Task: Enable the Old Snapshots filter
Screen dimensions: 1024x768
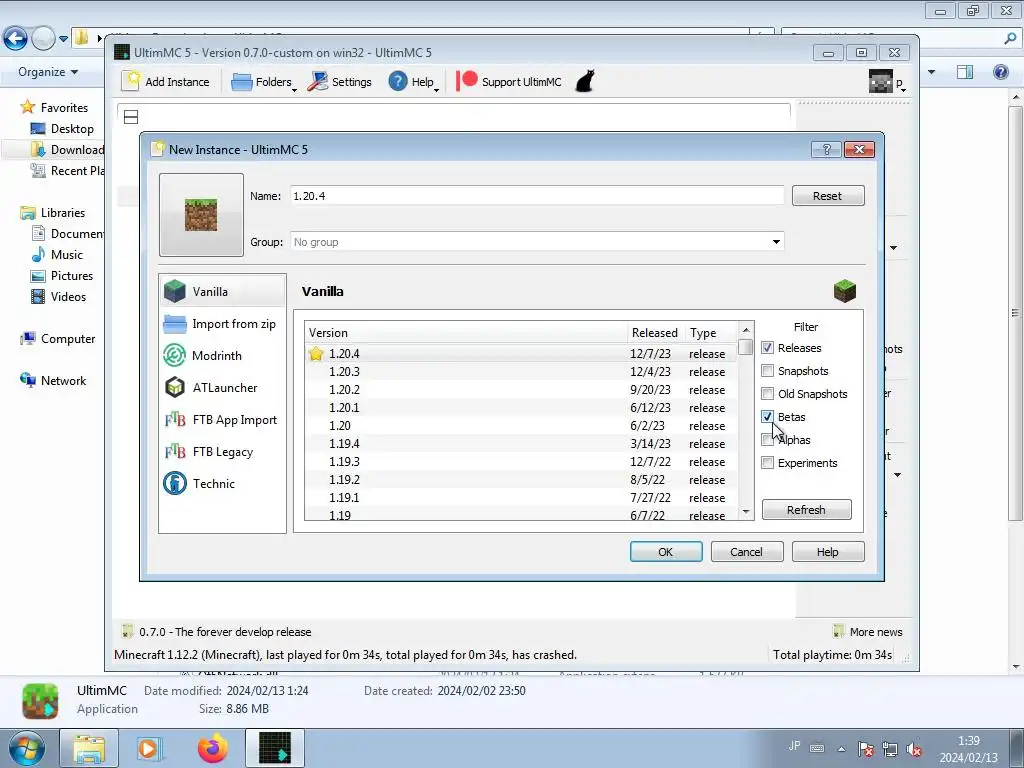Action: coord(767,394)
